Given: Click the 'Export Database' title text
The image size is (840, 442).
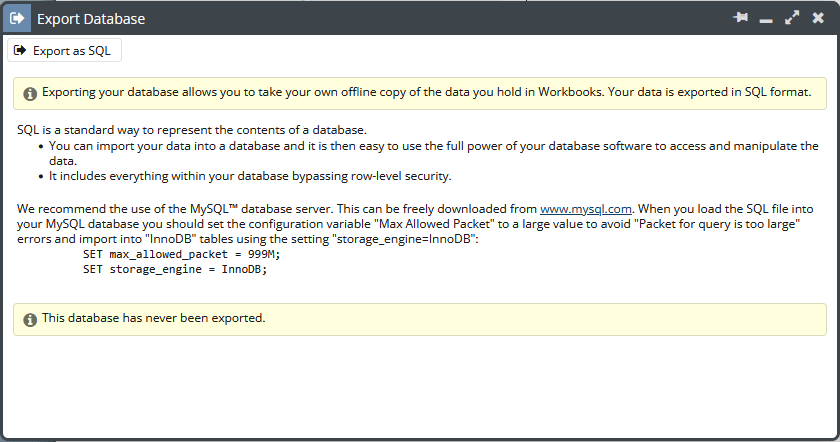Looking at the screenshot, I should click(x=91, y=19).
